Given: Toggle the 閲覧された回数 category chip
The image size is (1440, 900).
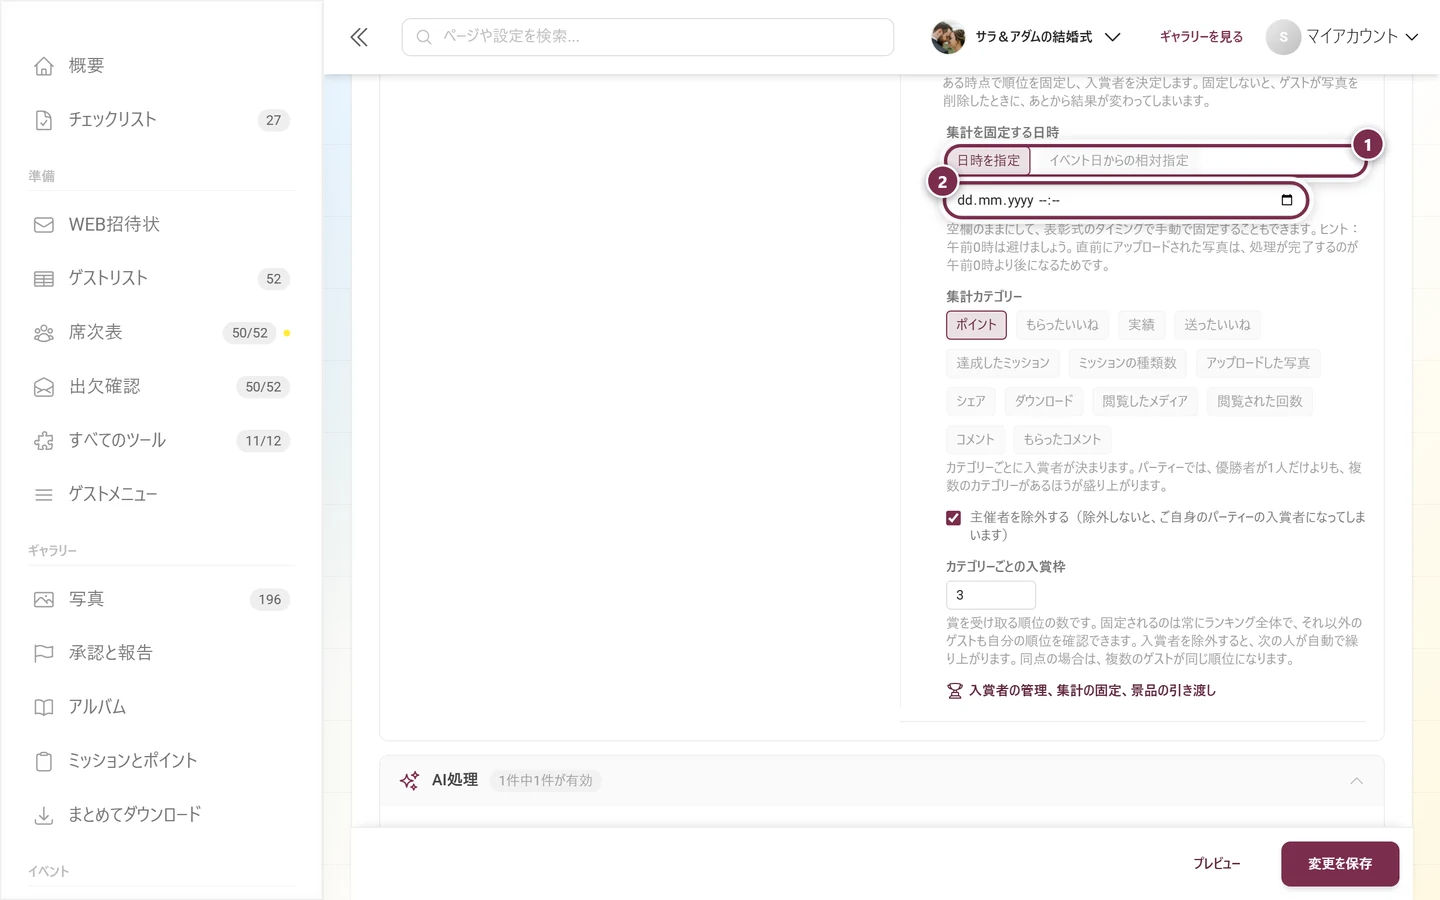Looking at the screenshot, I should 1260,401.
